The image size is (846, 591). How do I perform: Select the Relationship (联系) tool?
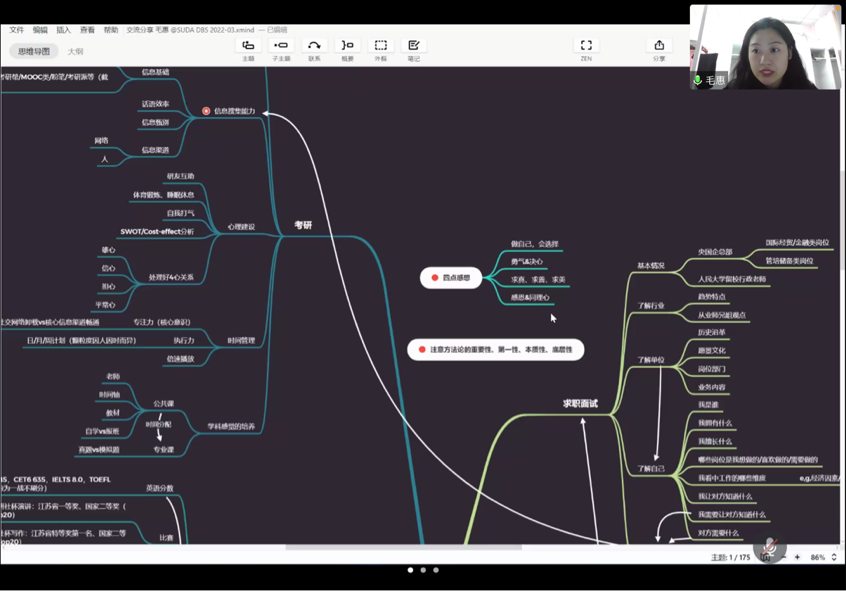[x=314, y=46]
